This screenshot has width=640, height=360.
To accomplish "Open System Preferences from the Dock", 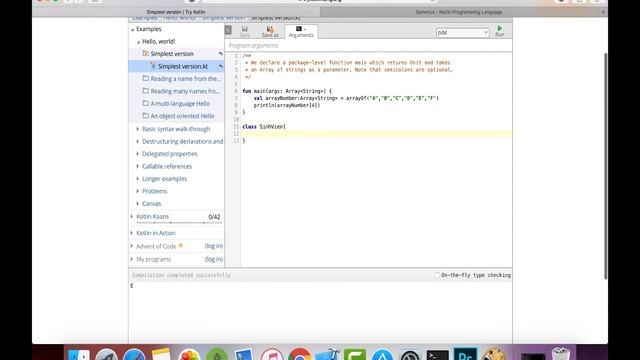I will click(x=410, y=355).
